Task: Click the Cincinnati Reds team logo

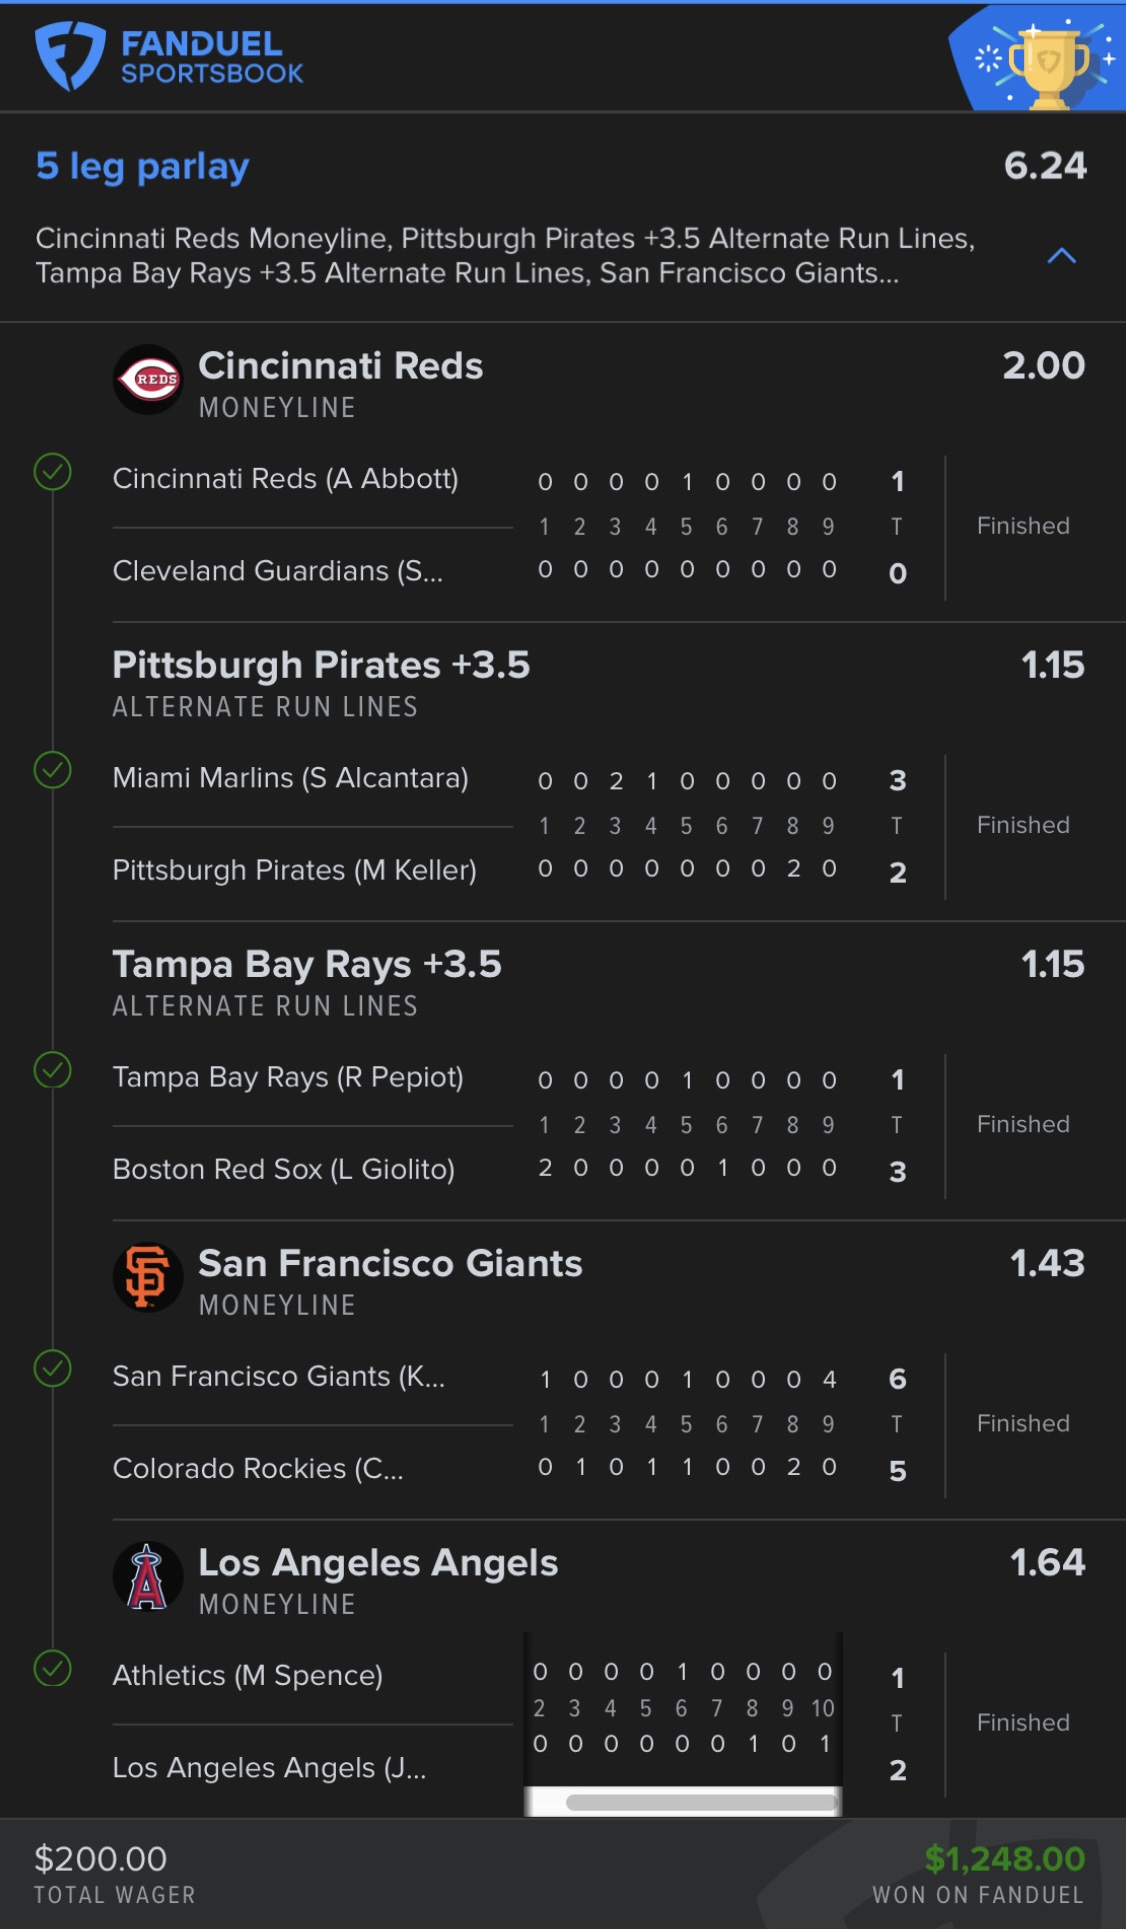Action: 148,380
